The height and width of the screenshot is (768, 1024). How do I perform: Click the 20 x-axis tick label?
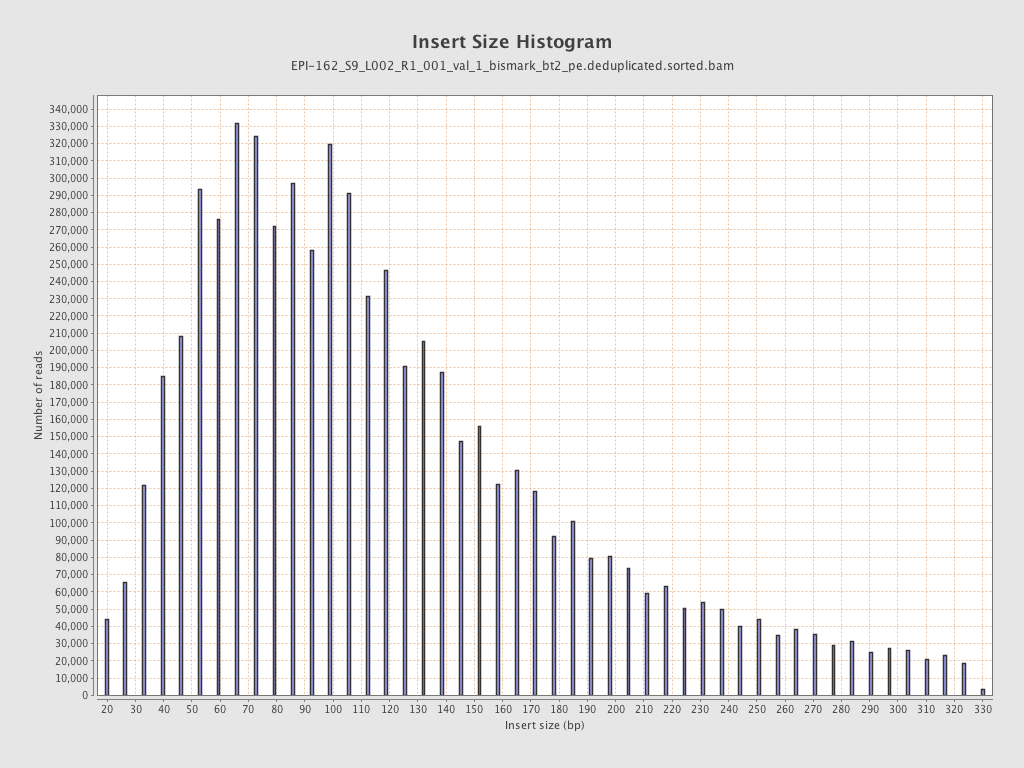pos(107,709)
